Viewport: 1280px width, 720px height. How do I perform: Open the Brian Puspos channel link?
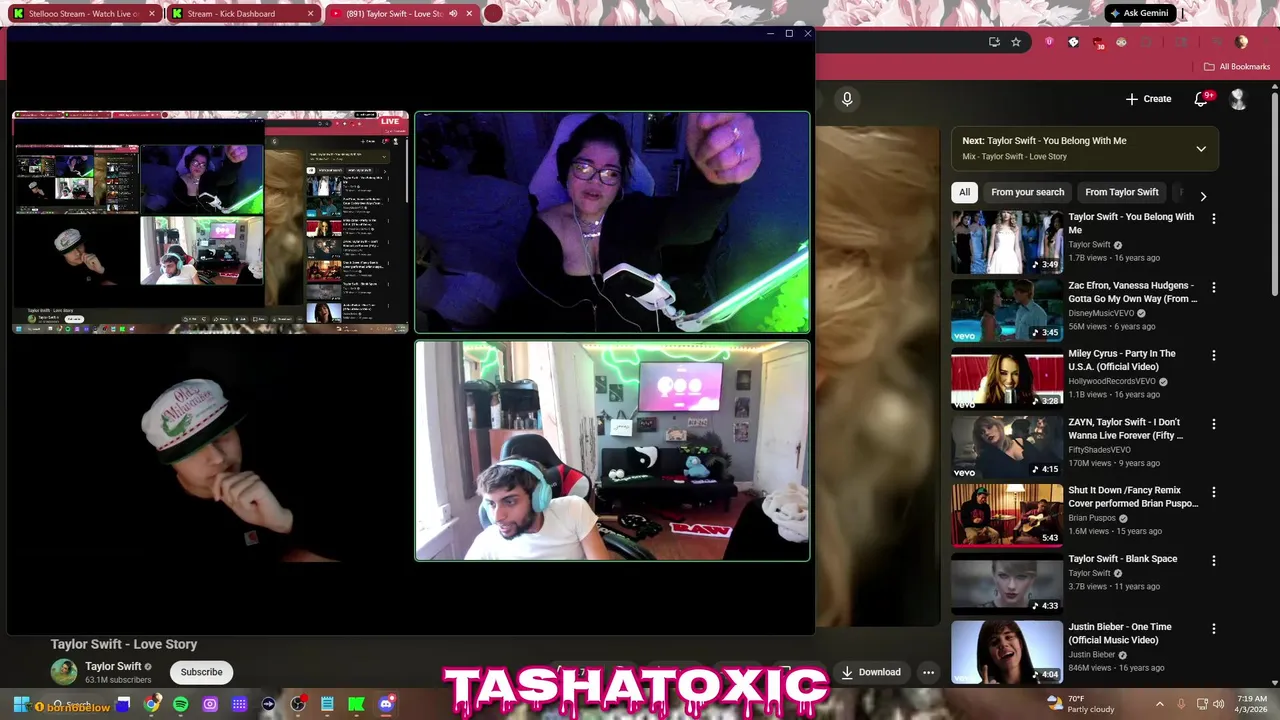click(1091, 518)
